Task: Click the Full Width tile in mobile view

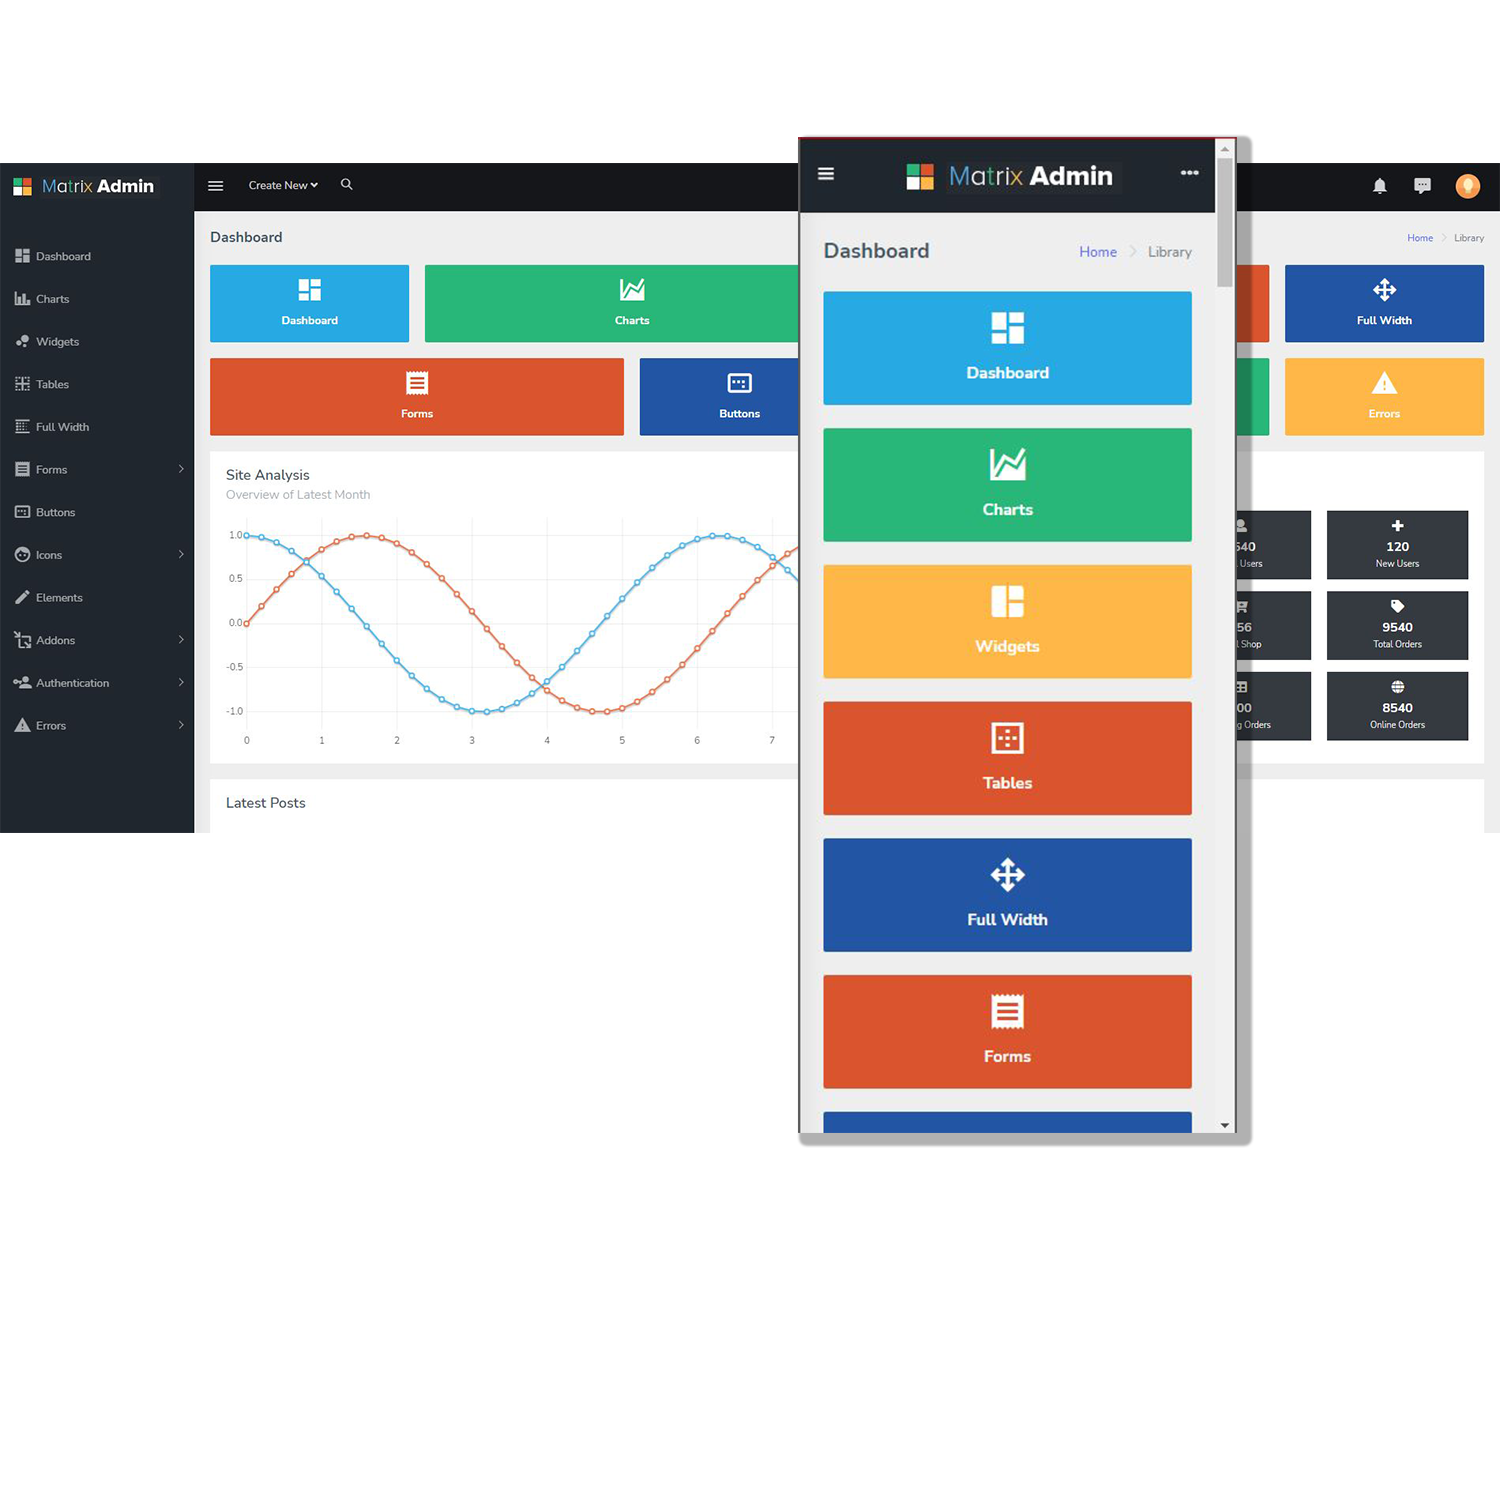Action: 1007,895
